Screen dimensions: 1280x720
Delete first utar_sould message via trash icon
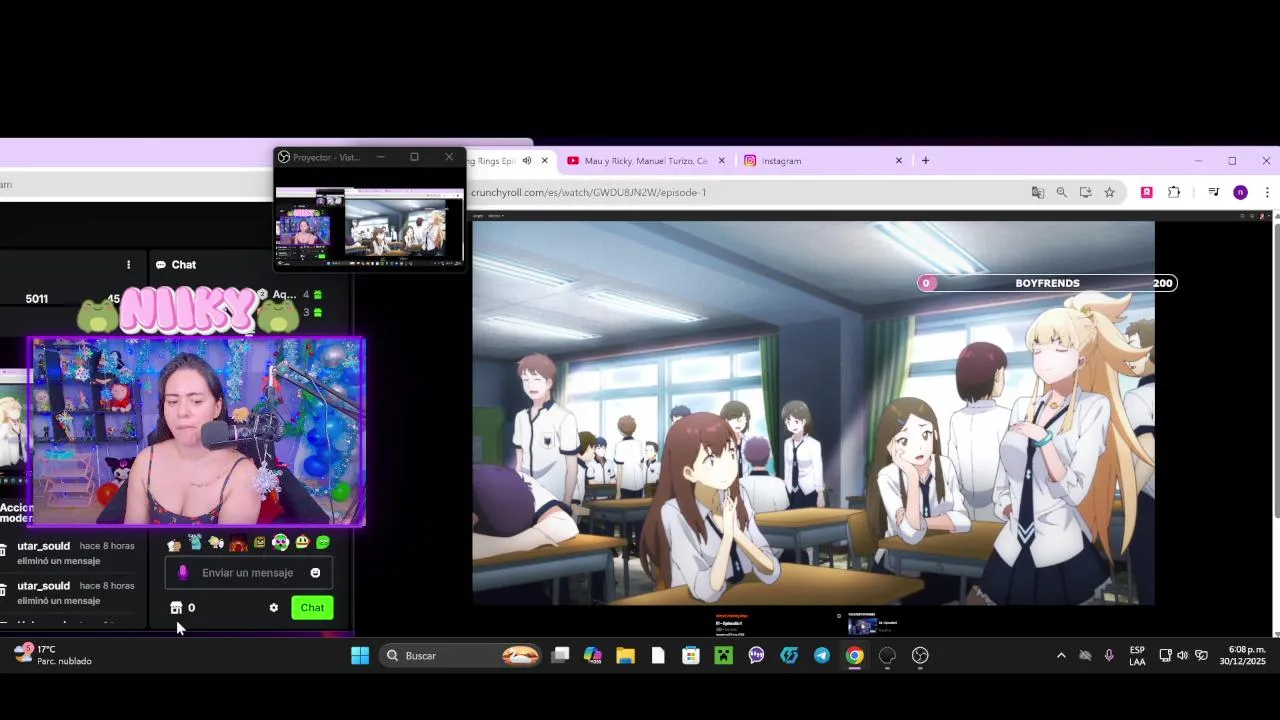tap(3, 550)
